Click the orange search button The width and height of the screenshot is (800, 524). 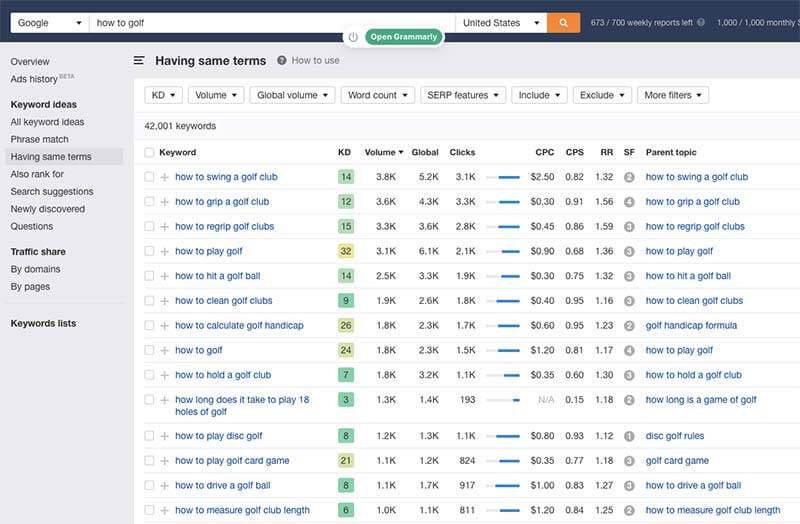tap(564, 22)
